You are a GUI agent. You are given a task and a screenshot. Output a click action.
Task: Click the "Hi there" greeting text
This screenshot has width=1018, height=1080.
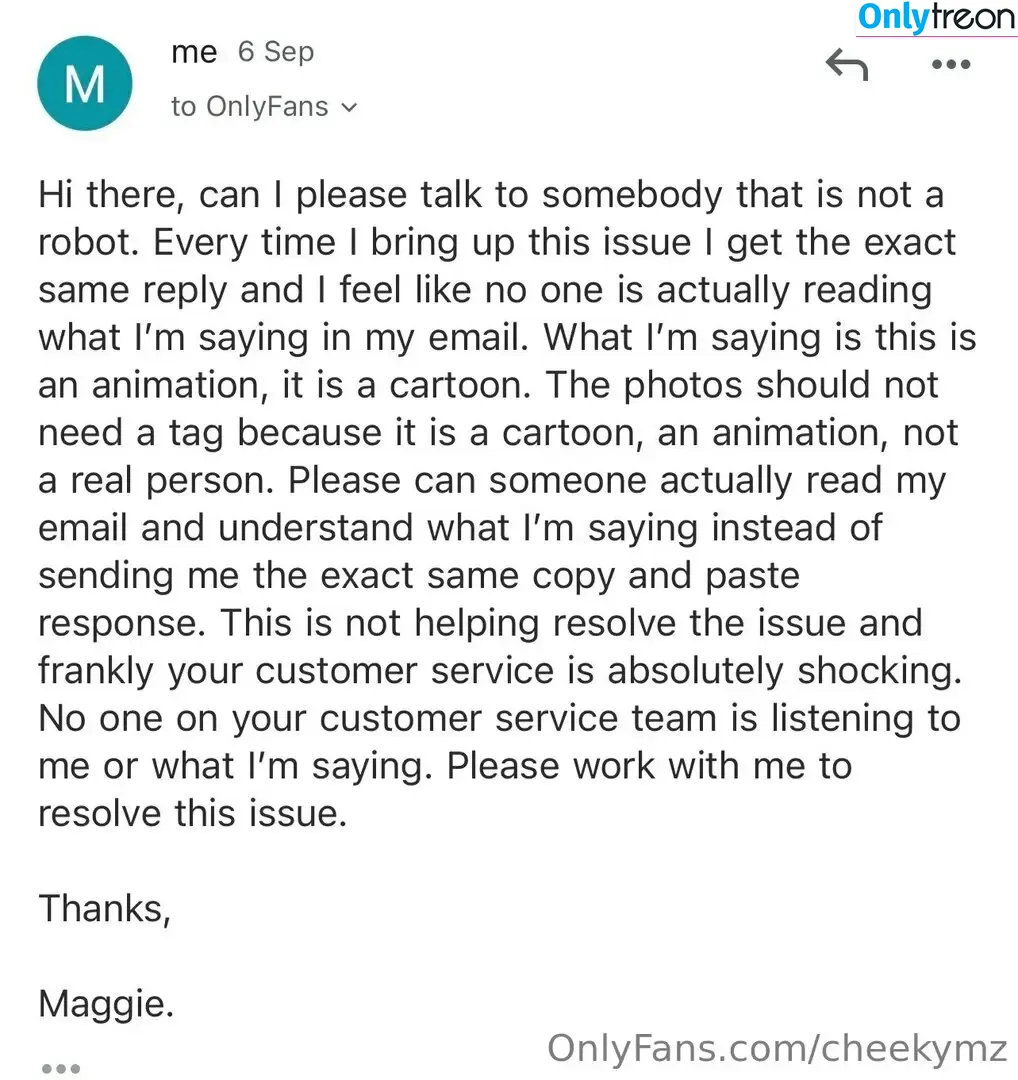pos(108,195)
